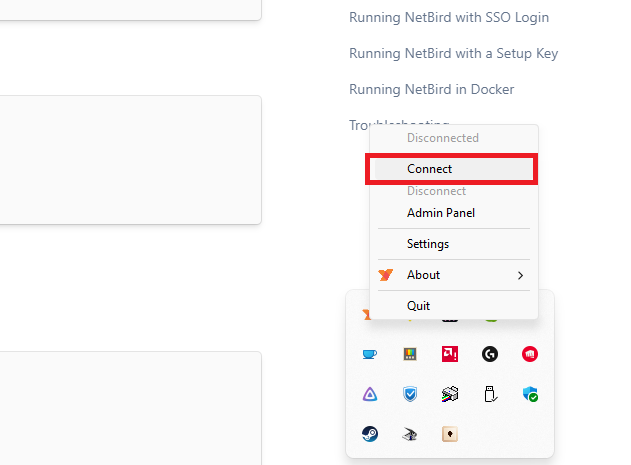Follow the Running NetBird in Docker link
The image size is (631, 465).
pos(431,89)
